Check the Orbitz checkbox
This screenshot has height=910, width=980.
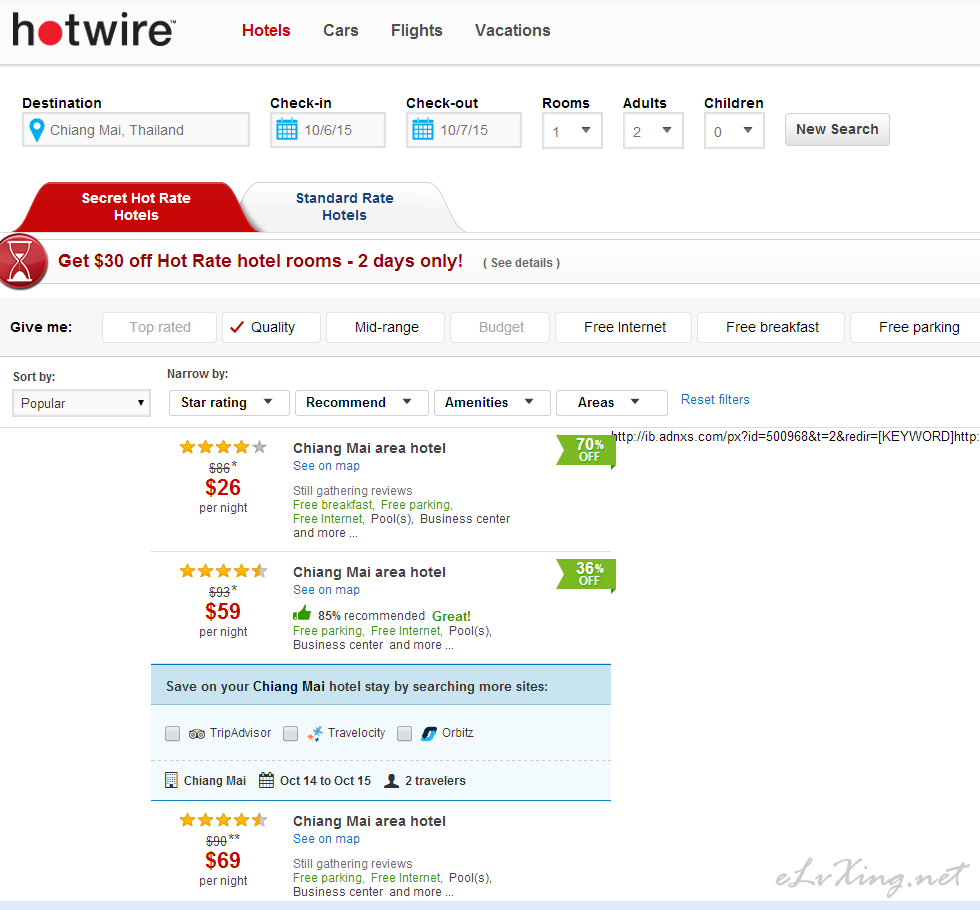click(x=404, y=733)
